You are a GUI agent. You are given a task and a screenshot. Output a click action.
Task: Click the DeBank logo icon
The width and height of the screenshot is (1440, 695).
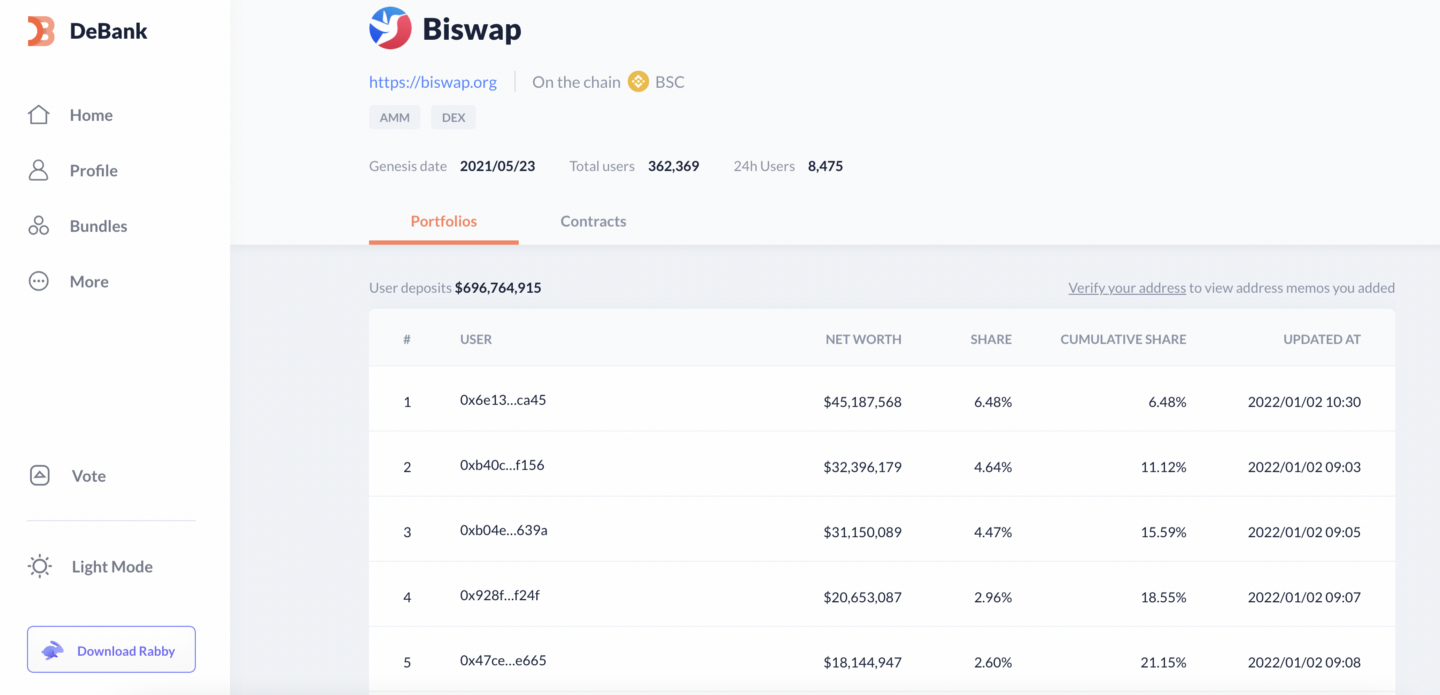41,31
